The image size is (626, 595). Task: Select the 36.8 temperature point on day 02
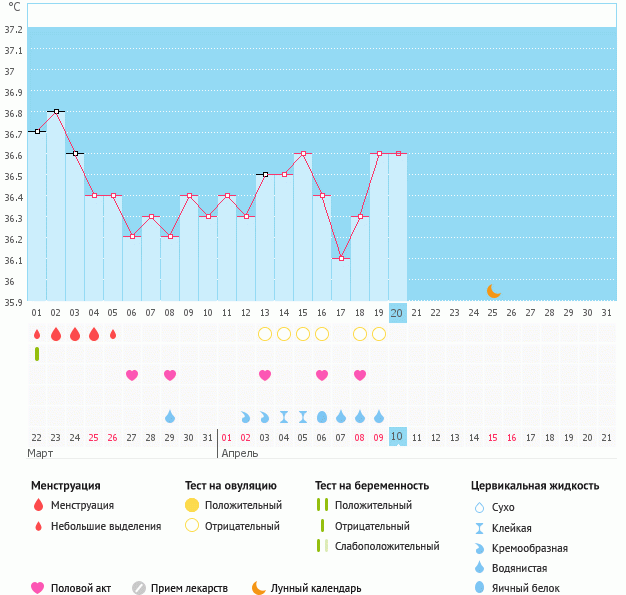tap(56, 111)
